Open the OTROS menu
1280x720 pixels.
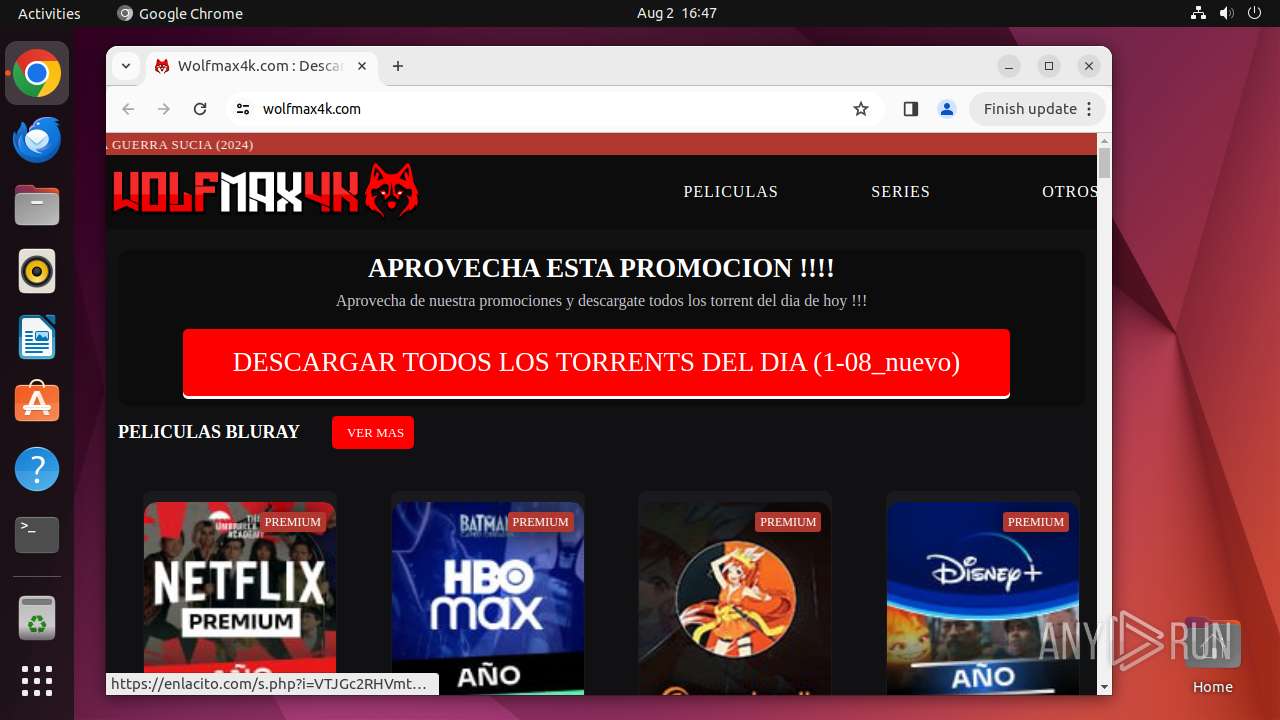point(1069,191)
